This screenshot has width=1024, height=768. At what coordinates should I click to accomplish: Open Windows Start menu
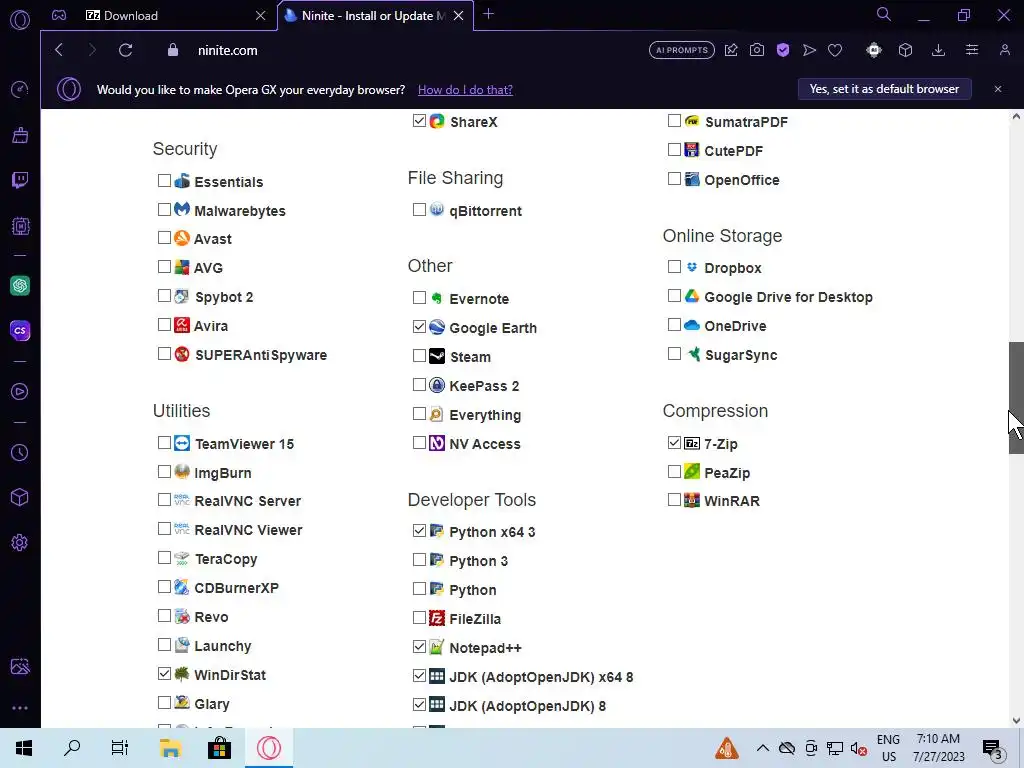[x=24, y=748]
